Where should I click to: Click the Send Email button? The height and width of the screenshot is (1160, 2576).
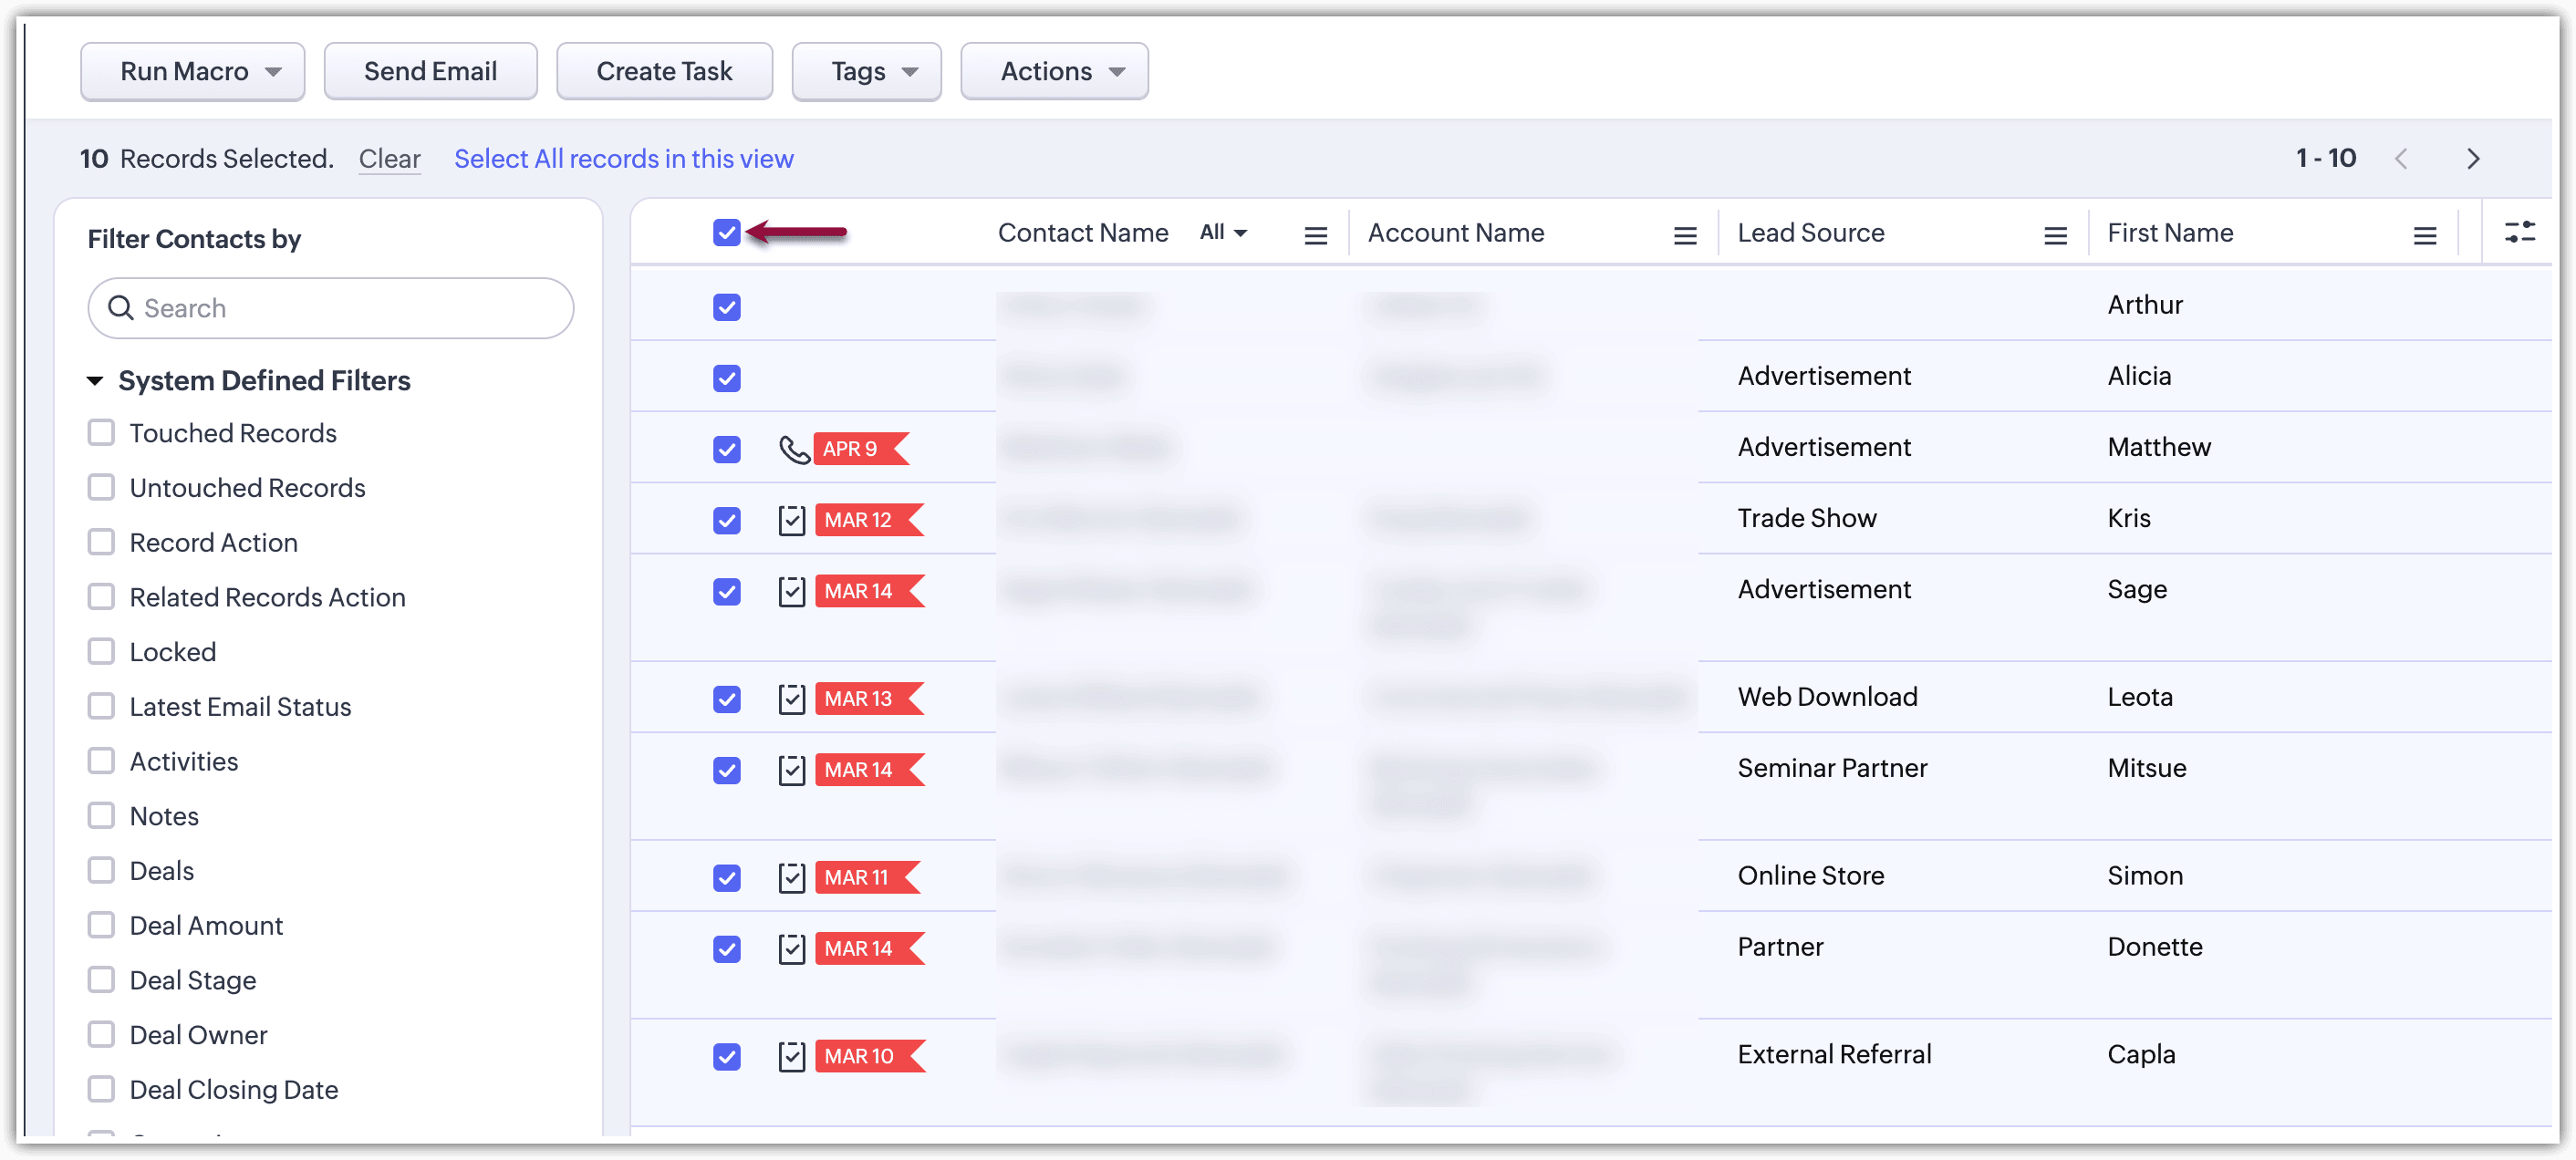click(x=430, y=72)
